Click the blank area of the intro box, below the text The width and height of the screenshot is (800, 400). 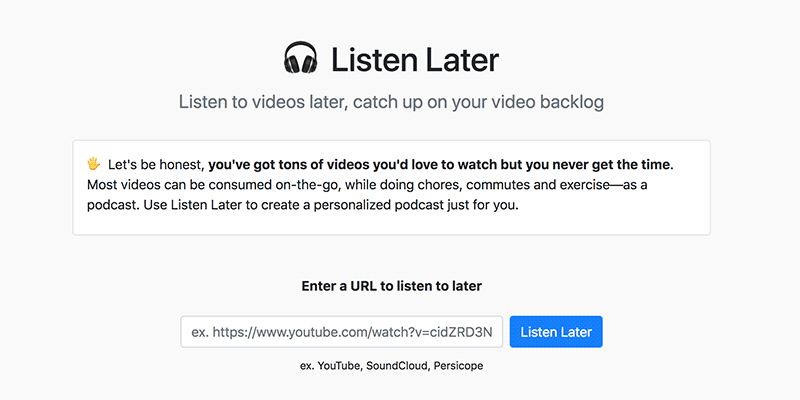click(391, 225)
